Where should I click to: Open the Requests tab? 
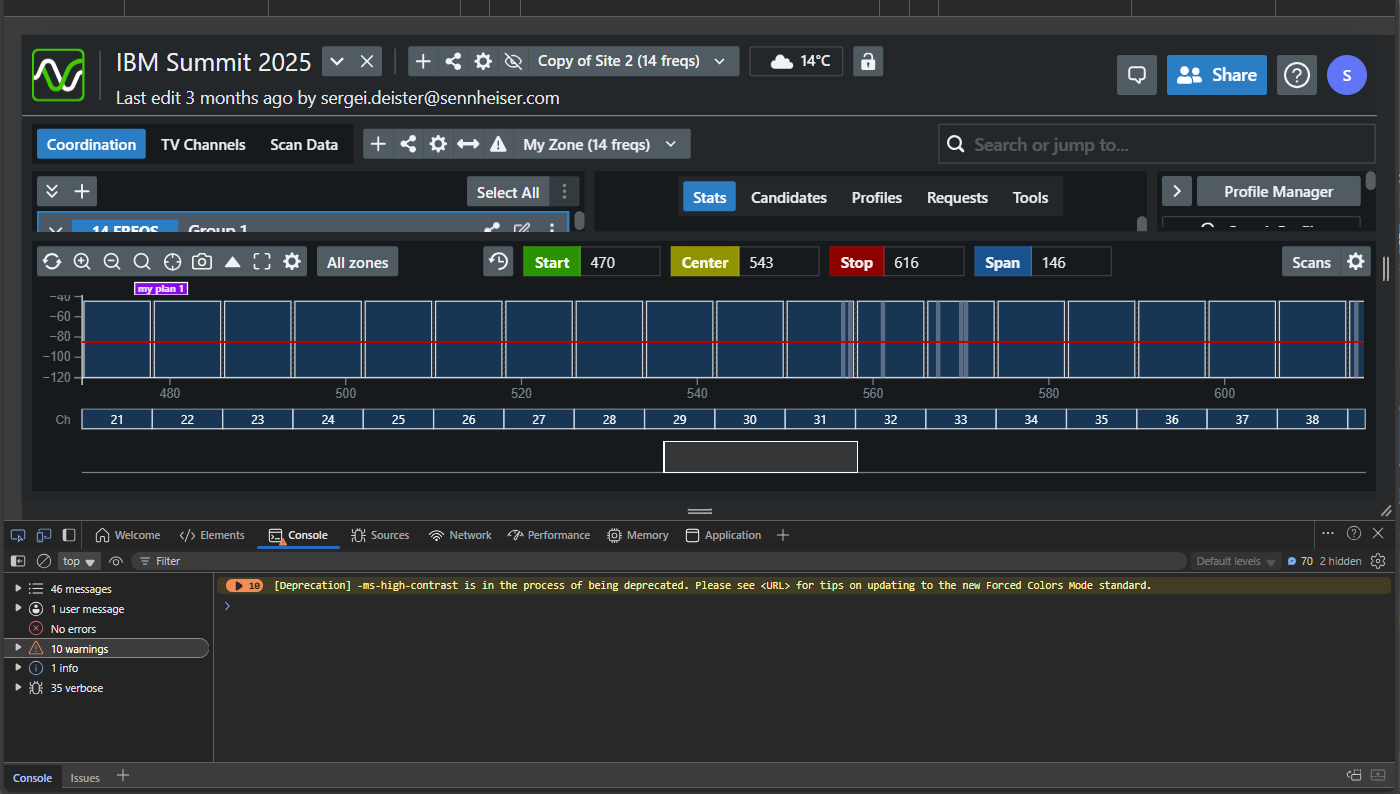957,197
